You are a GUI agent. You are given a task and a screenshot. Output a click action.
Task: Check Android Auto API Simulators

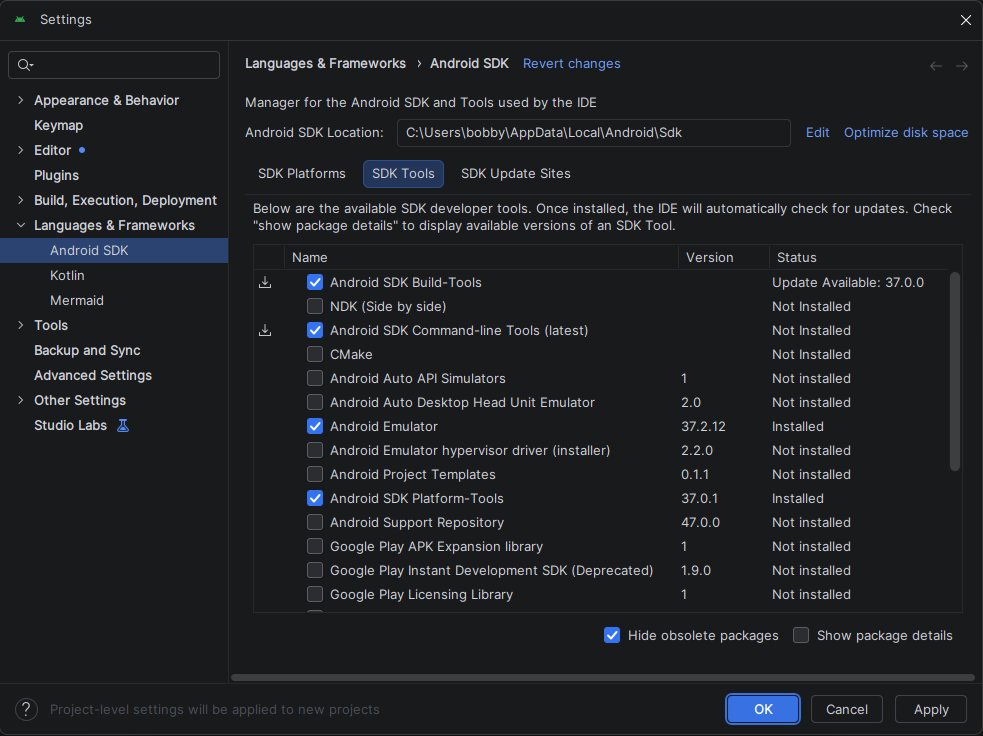315,378
